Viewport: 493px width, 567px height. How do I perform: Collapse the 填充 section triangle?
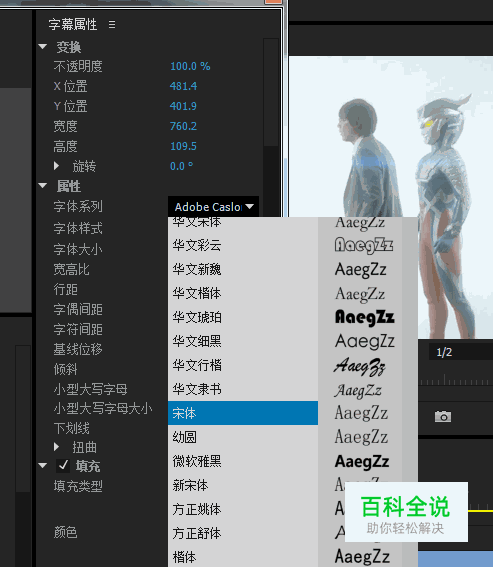click(43, 466)
